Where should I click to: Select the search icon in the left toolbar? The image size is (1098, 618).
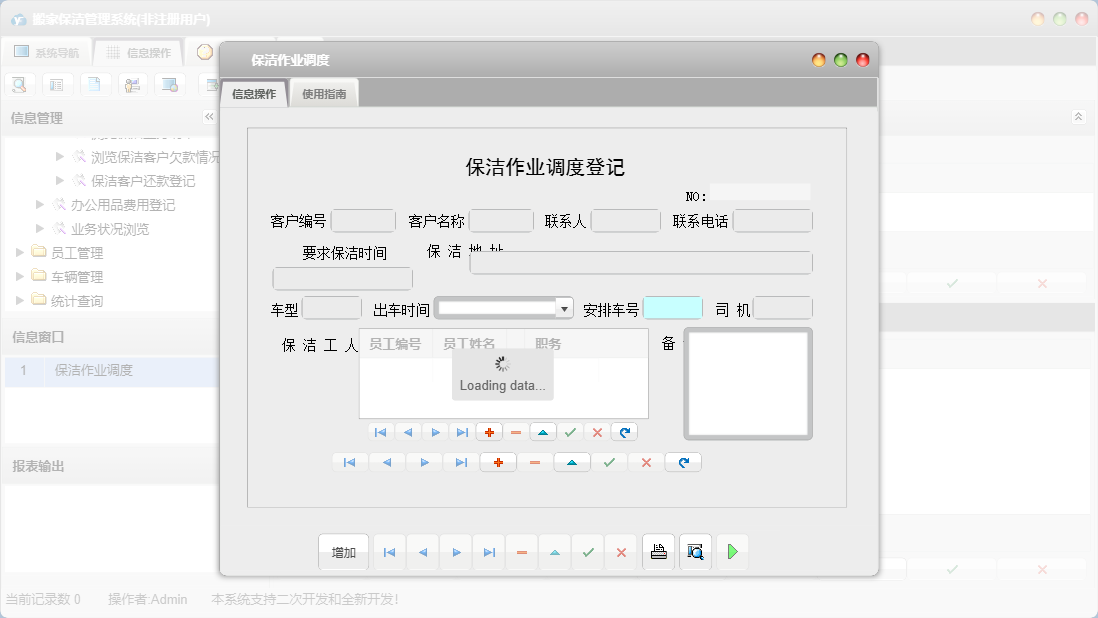pos(19,84)
